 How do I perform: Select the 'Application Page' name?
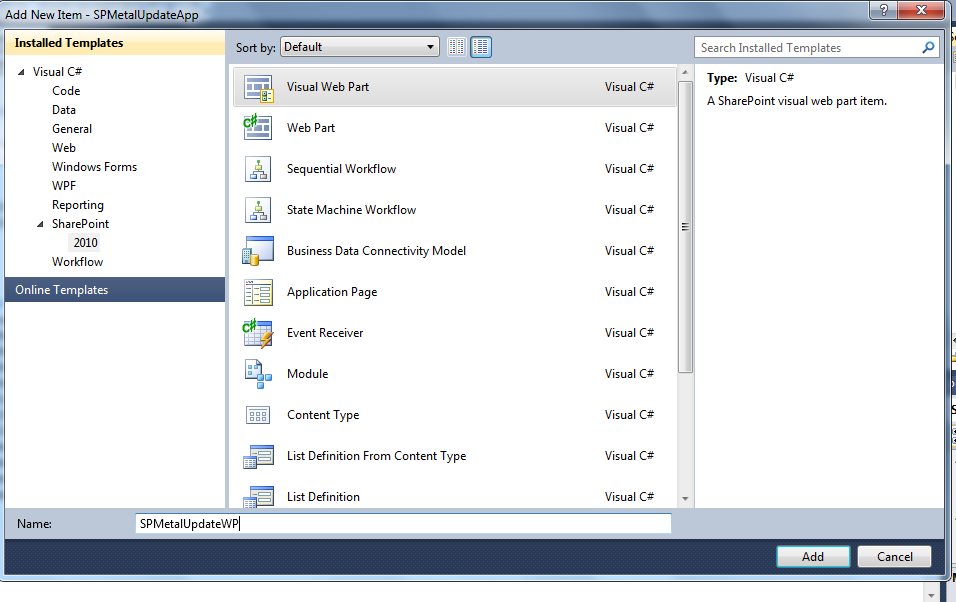(x=332, y=292)
